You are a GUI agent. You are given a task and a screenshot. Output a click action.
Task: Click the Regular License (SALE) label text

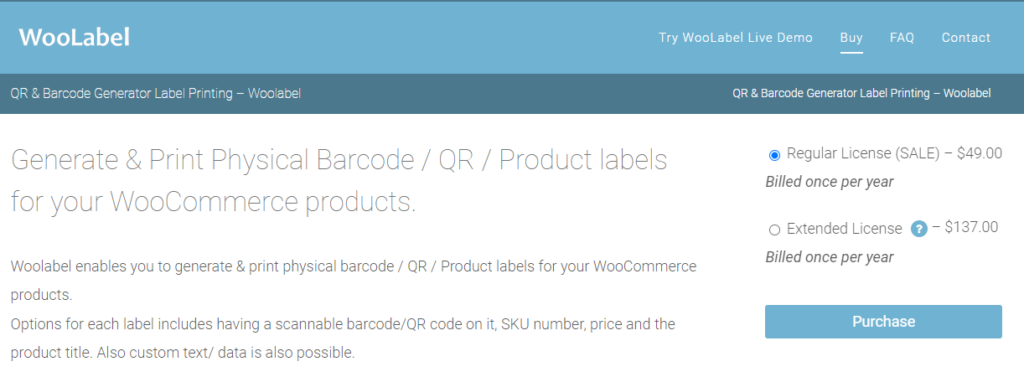pos(863,154)
